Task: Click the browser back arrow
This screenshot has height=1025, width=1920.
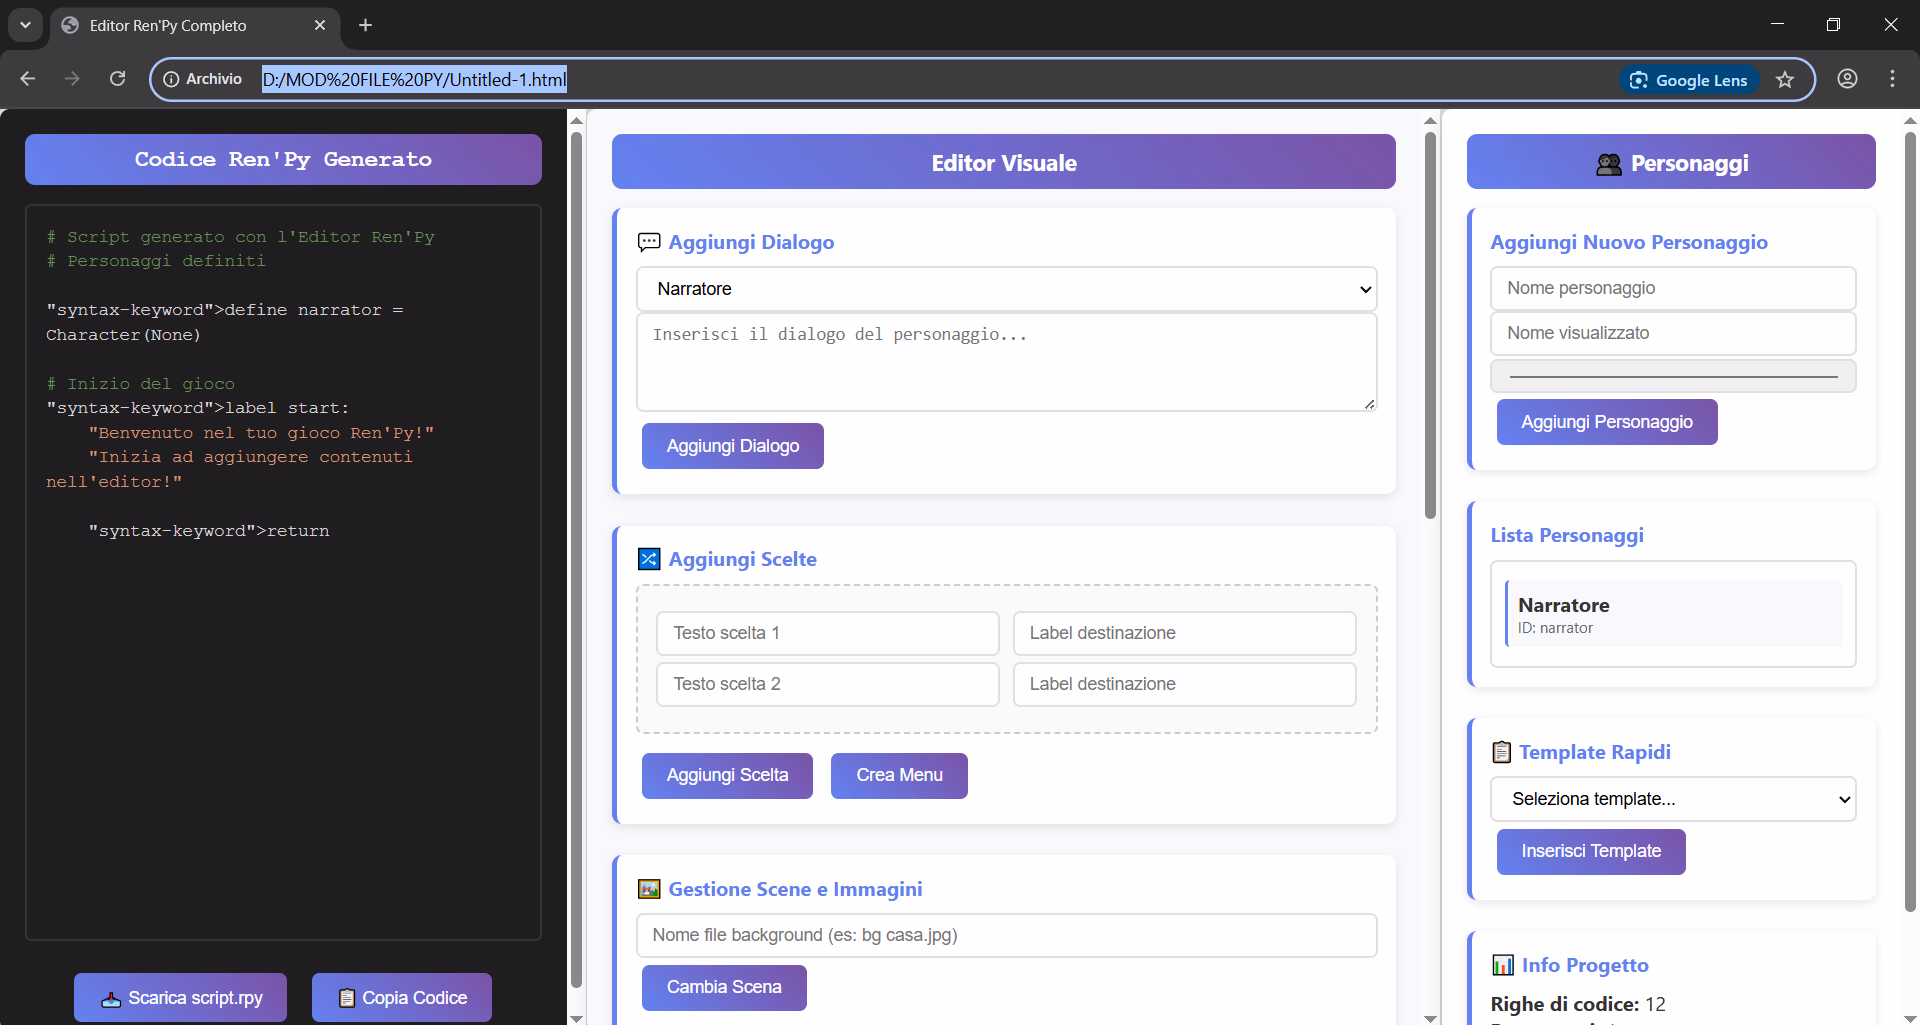Action: [x=28, y=79]
